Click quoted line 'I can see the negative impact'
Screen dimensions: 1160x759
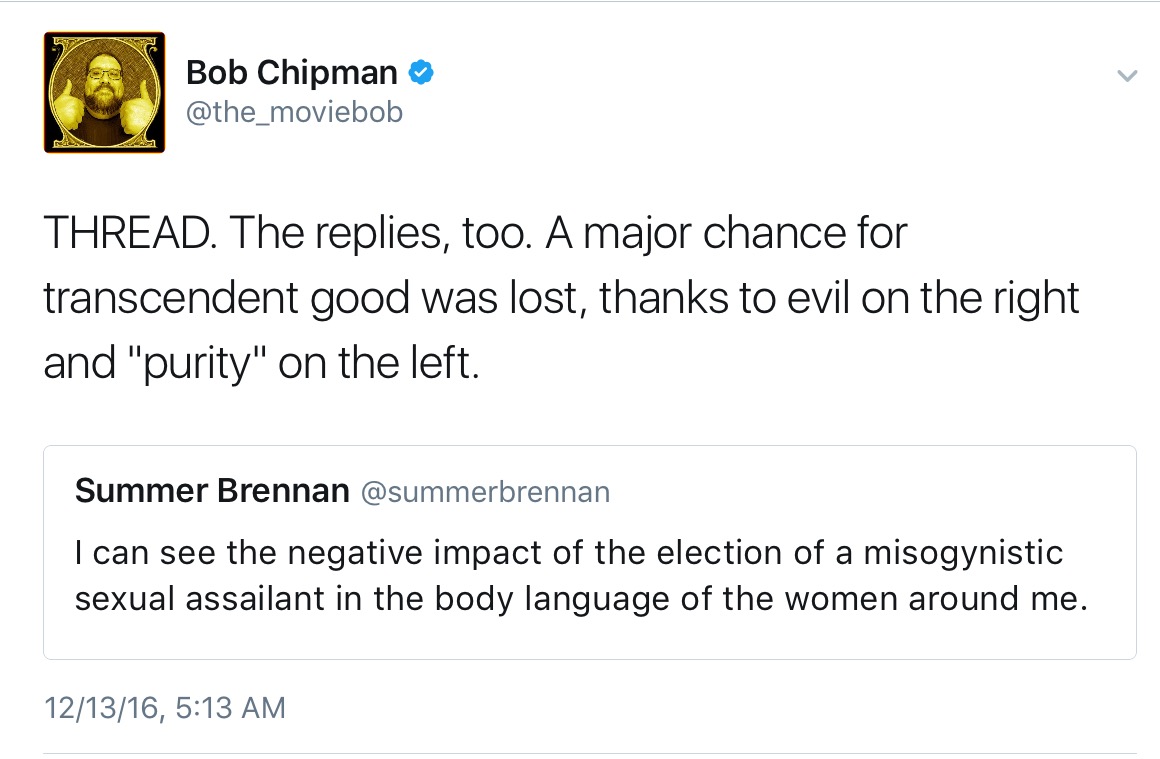click(569, 553)
